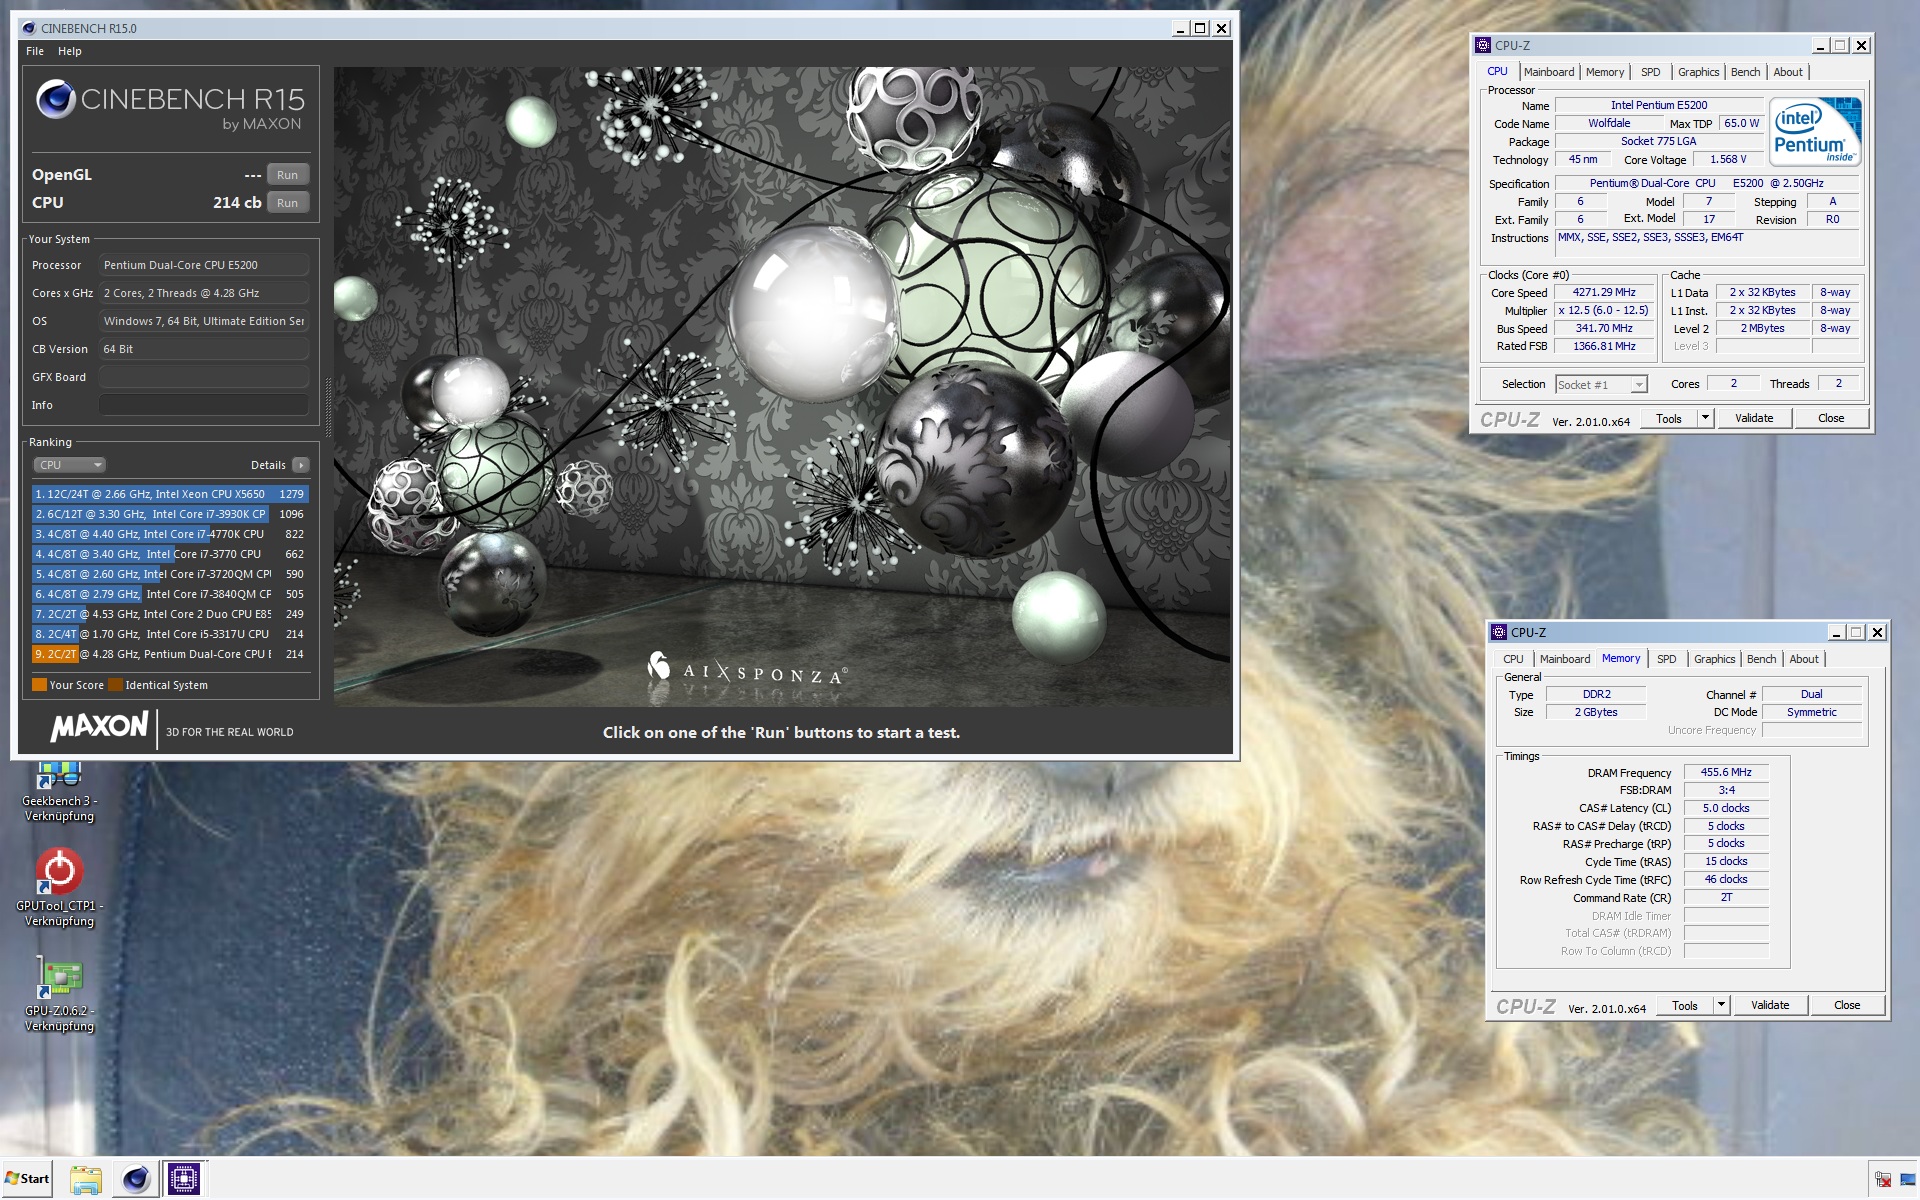Switch to SPD tab in top CPU-Z
The height and width of the screenshot is (1200, 1920).
click(x=1651, y=72)
